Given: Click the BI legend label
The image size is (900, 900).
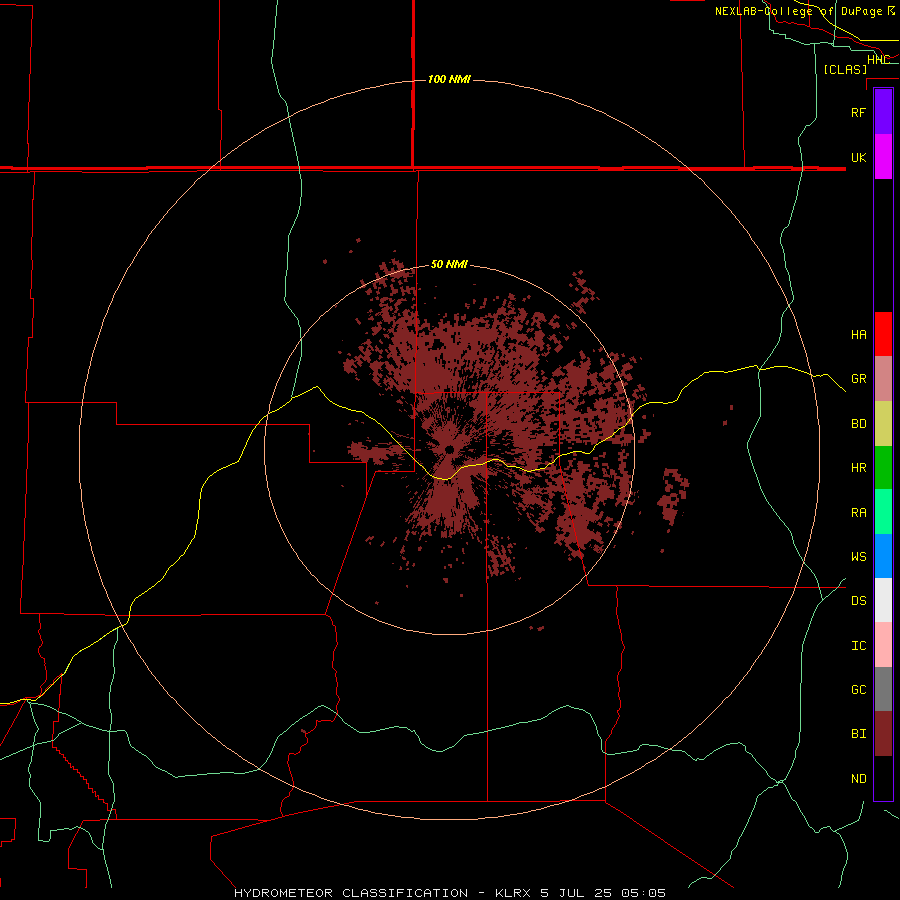Looking at the screenshot, I should click(858, 734).
